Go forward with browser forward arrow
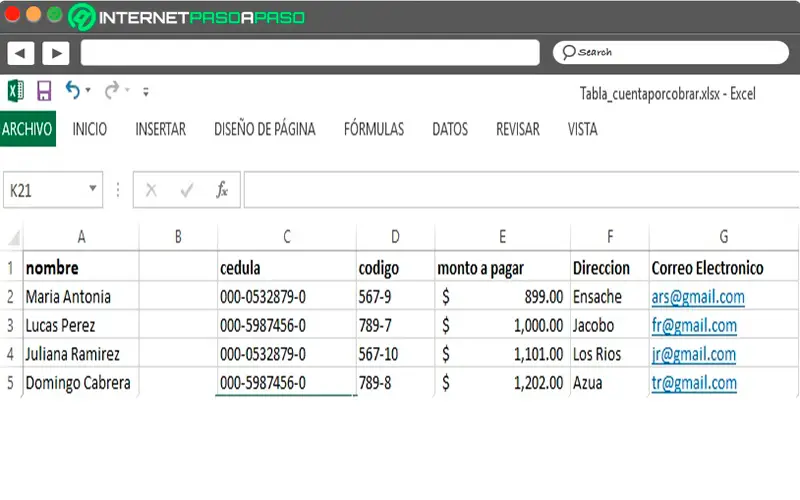800x500 pixels. [56, 53]
